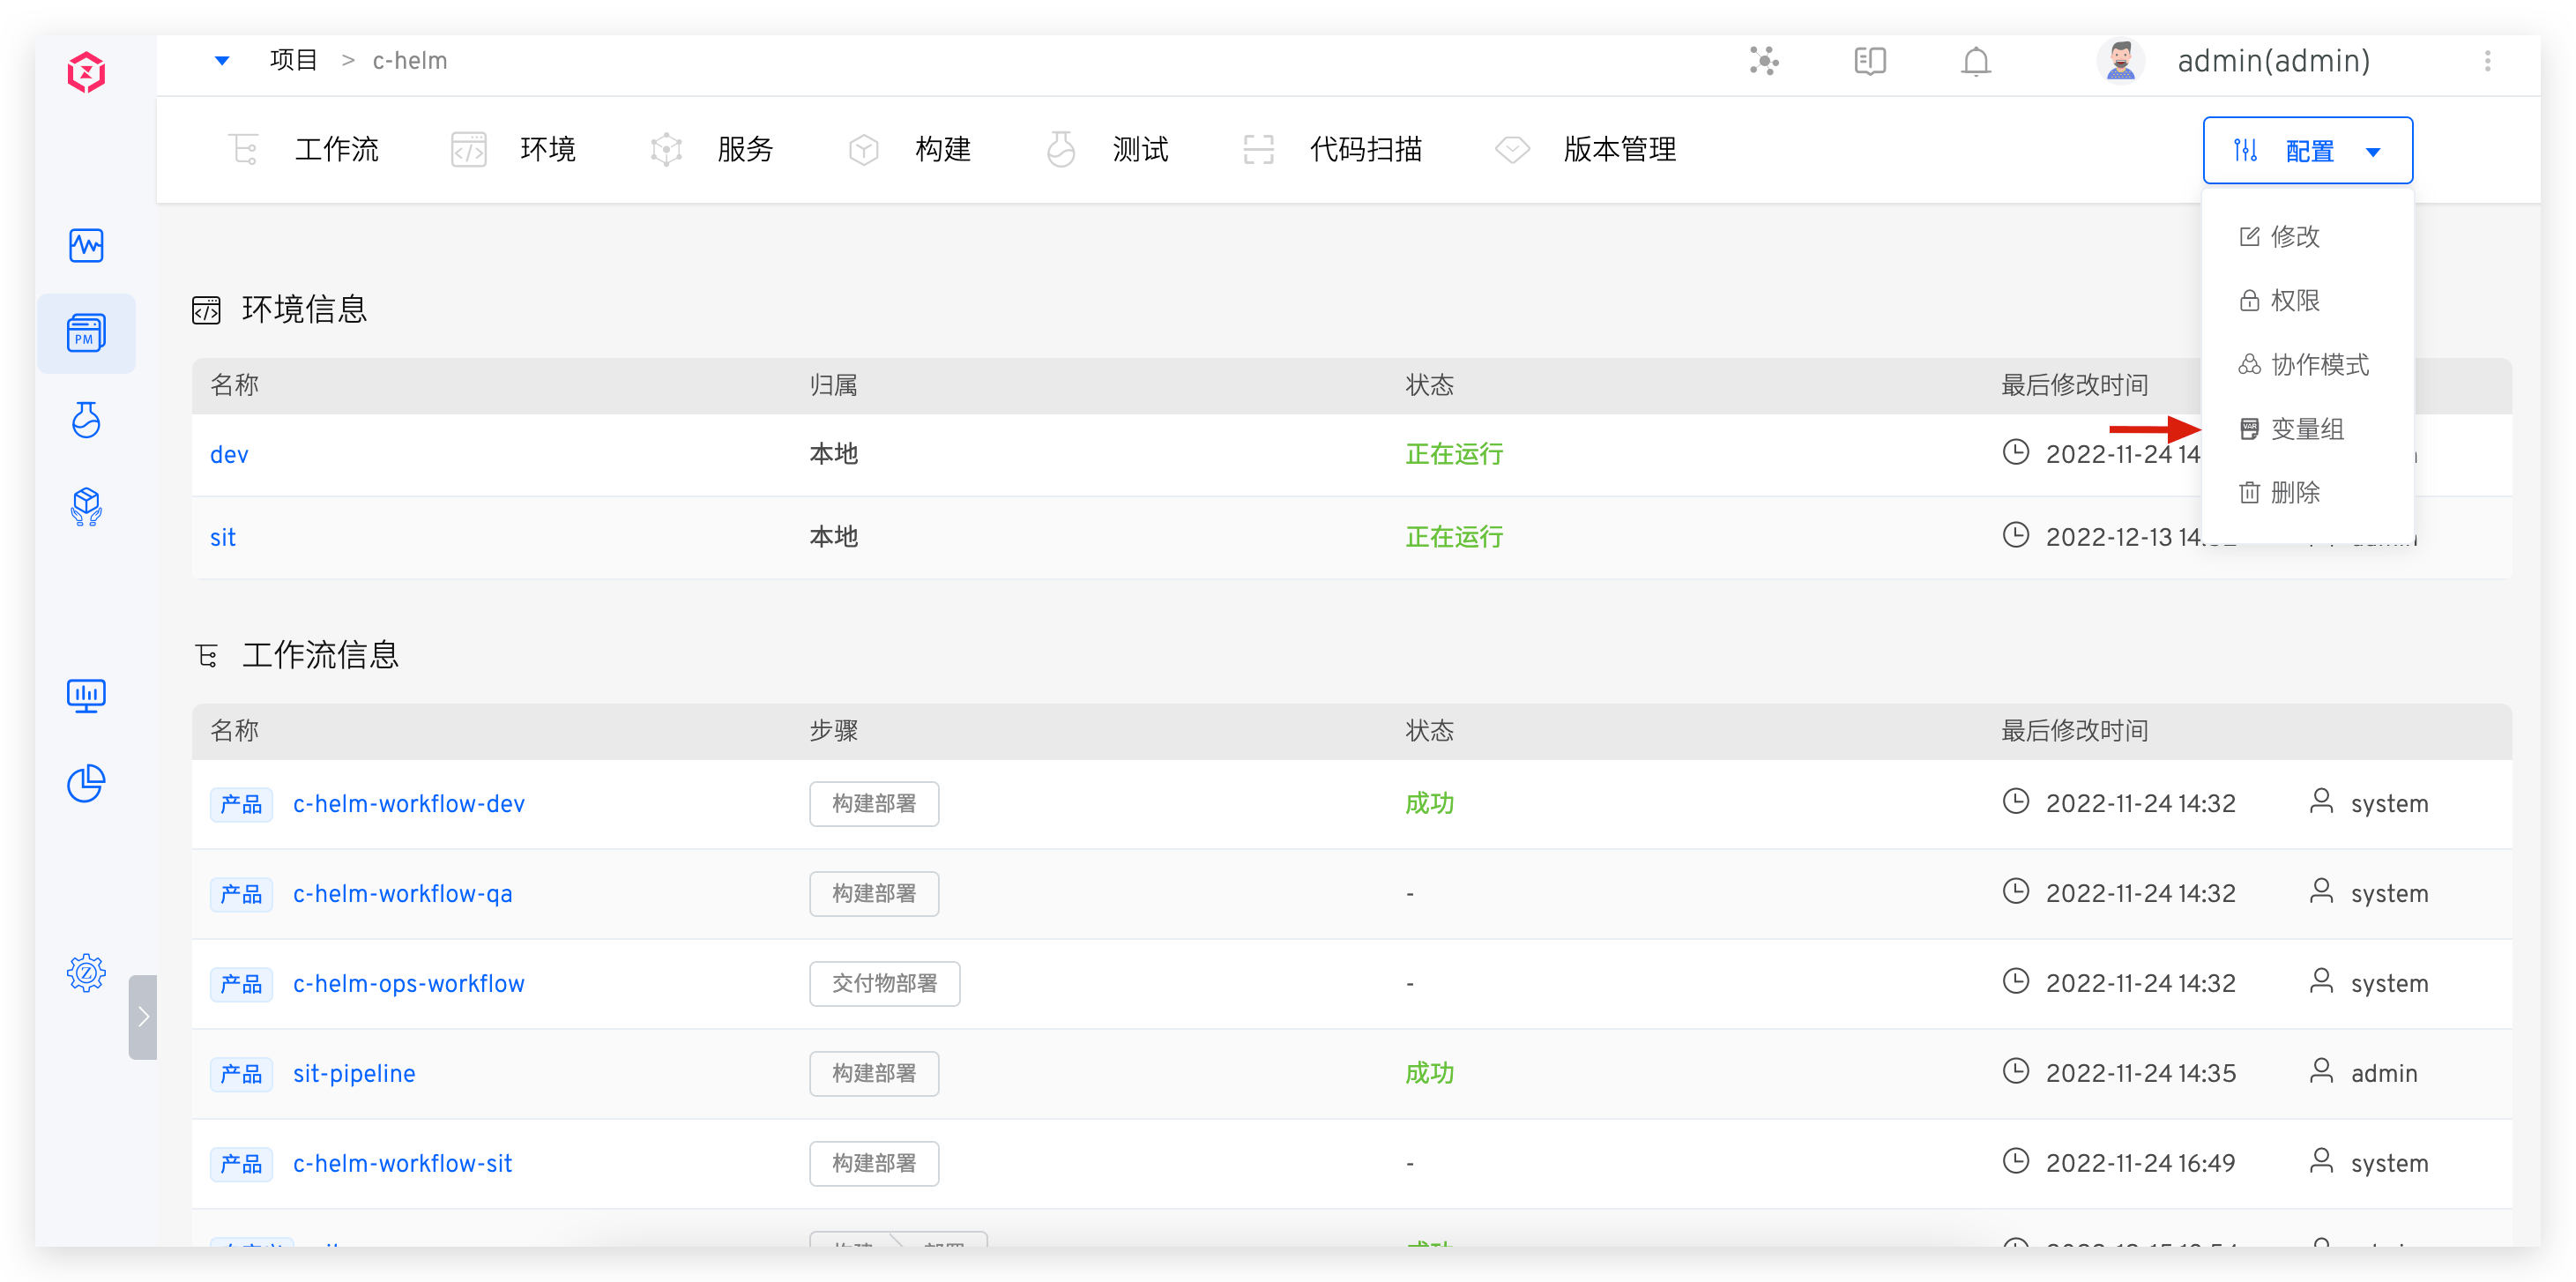This screenshot has height=1282, width=2576.
Task: Open the data dashboard monitor icon
Action: pos(86,695)
